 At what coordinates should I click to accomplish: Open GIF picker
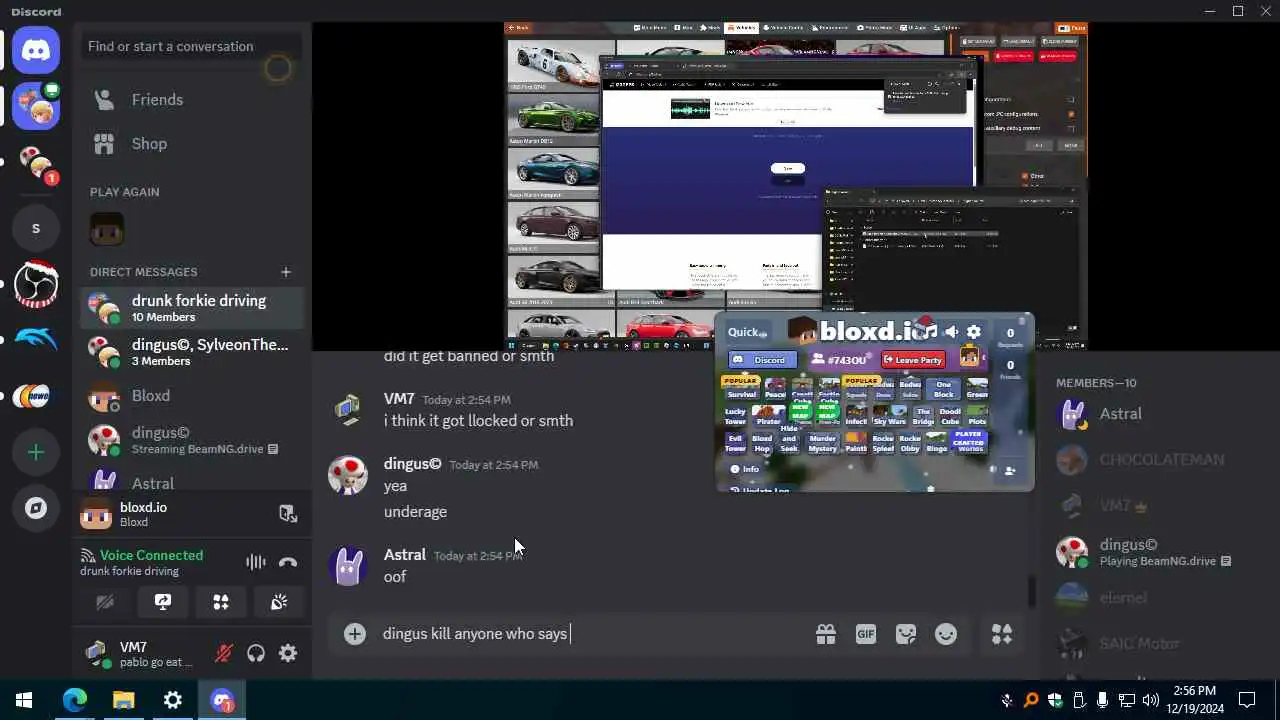point(866,634)
